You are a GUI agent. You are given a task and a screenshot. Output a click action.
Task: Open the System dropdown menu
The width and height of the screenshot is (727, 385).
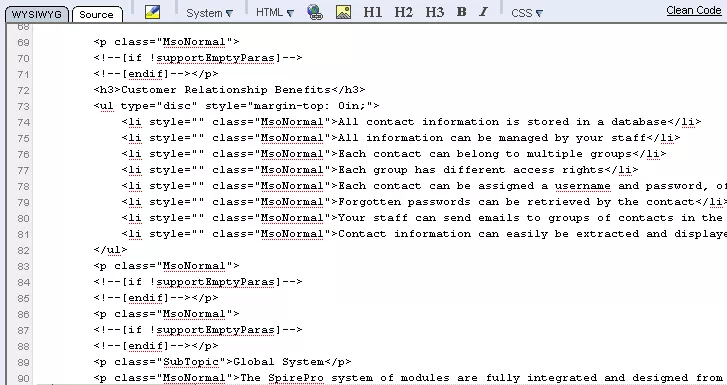coord(210,13)
